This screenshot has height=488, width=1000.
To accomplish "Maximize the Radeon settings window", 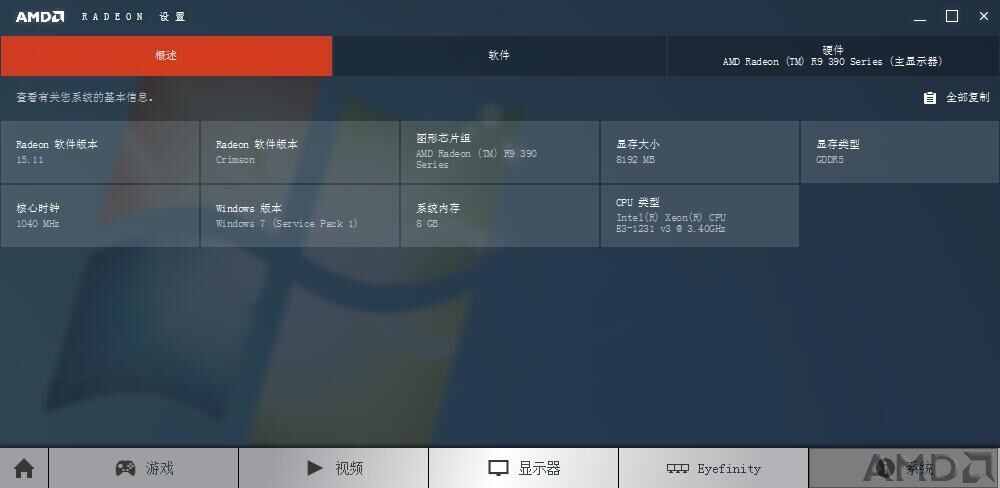I will pyautogui.click(x=952, y=17).
